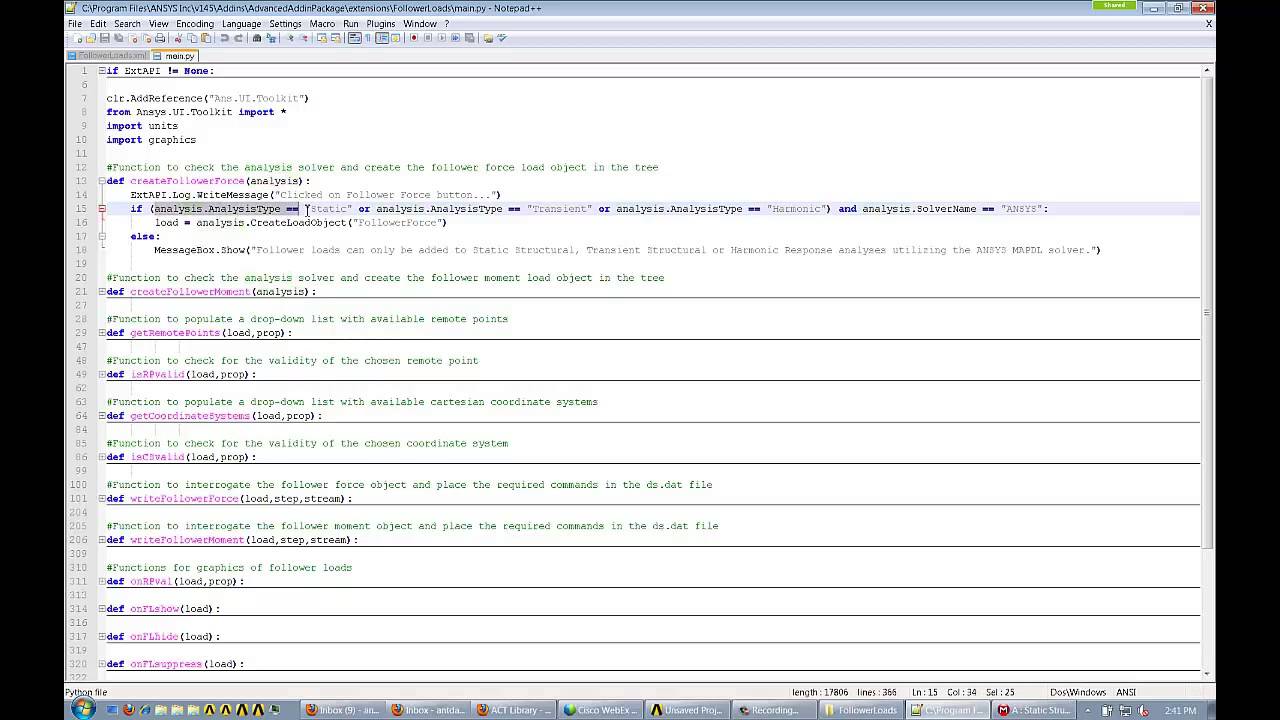This screenshot has height=720, width=1280.
Task: Click the taskbar clock showing 2:41 PM
Action: [x=1181, y=710]
